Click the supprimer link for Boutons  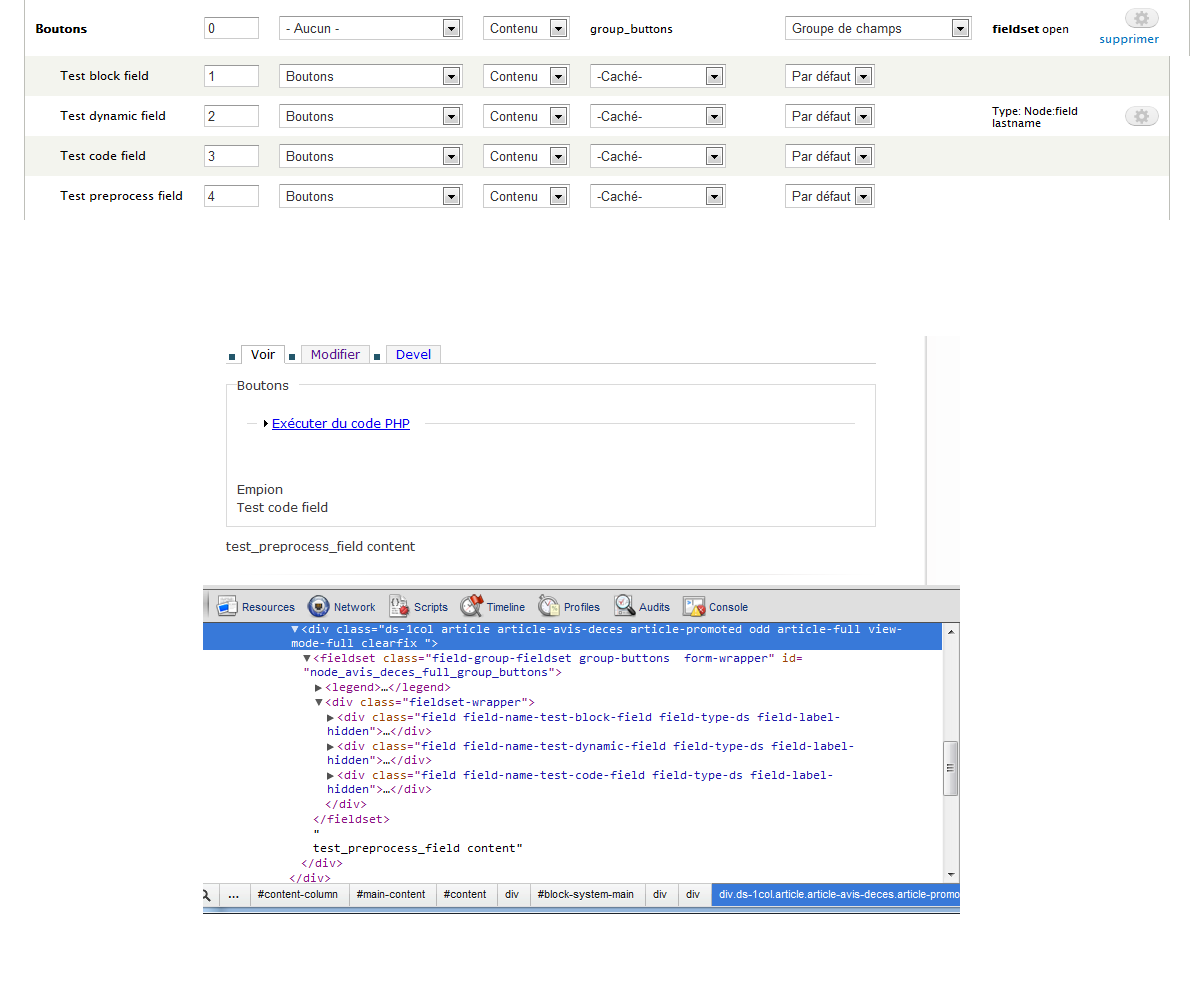tap(1129, 40)
